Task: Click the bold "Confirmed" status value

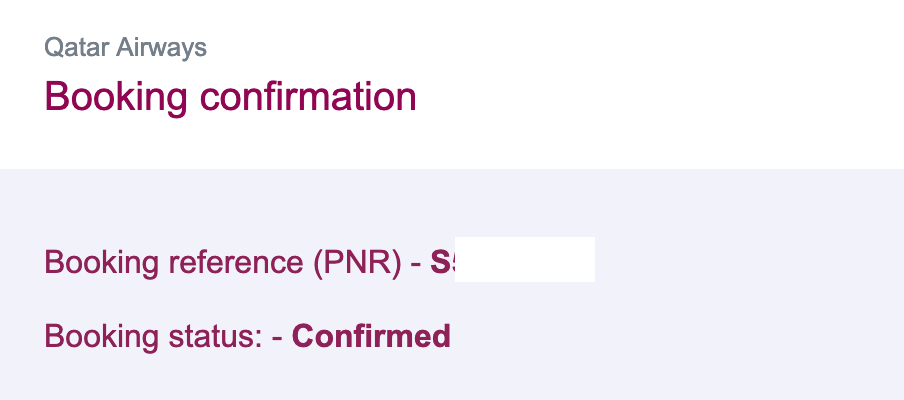Action: coord(371,336)
